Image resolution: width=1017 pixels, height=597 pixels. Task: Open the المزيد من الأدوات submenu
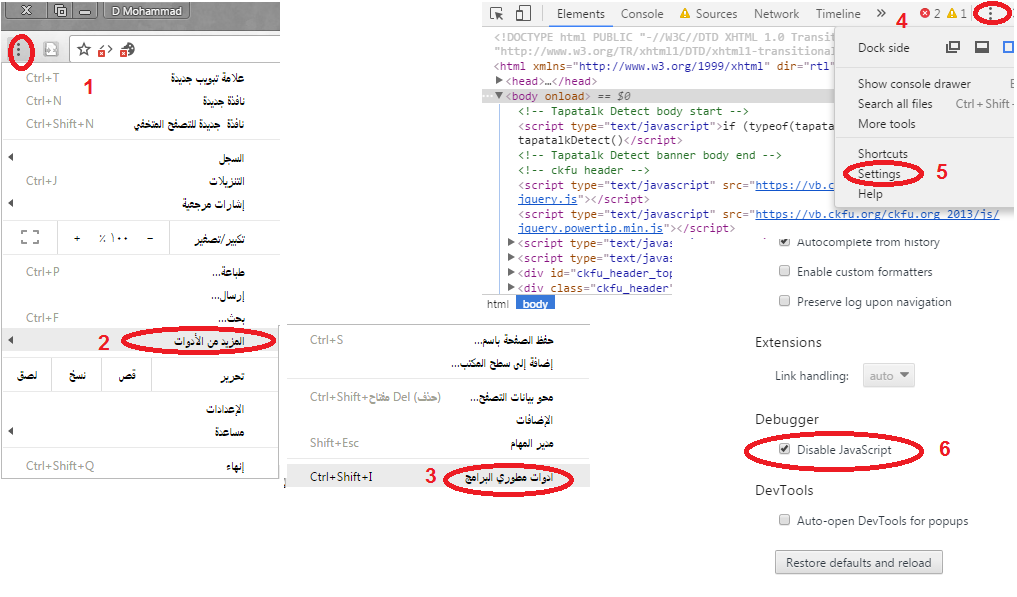click(x=141, y=340)
